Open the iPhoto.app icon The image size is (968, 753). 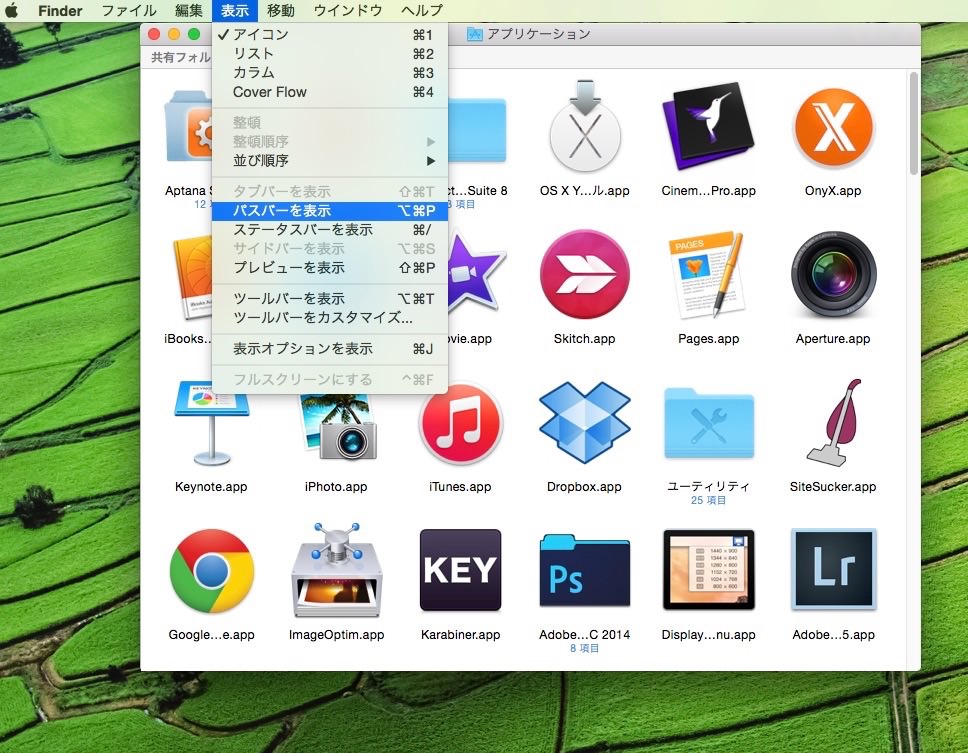click(x=337, y=427)
